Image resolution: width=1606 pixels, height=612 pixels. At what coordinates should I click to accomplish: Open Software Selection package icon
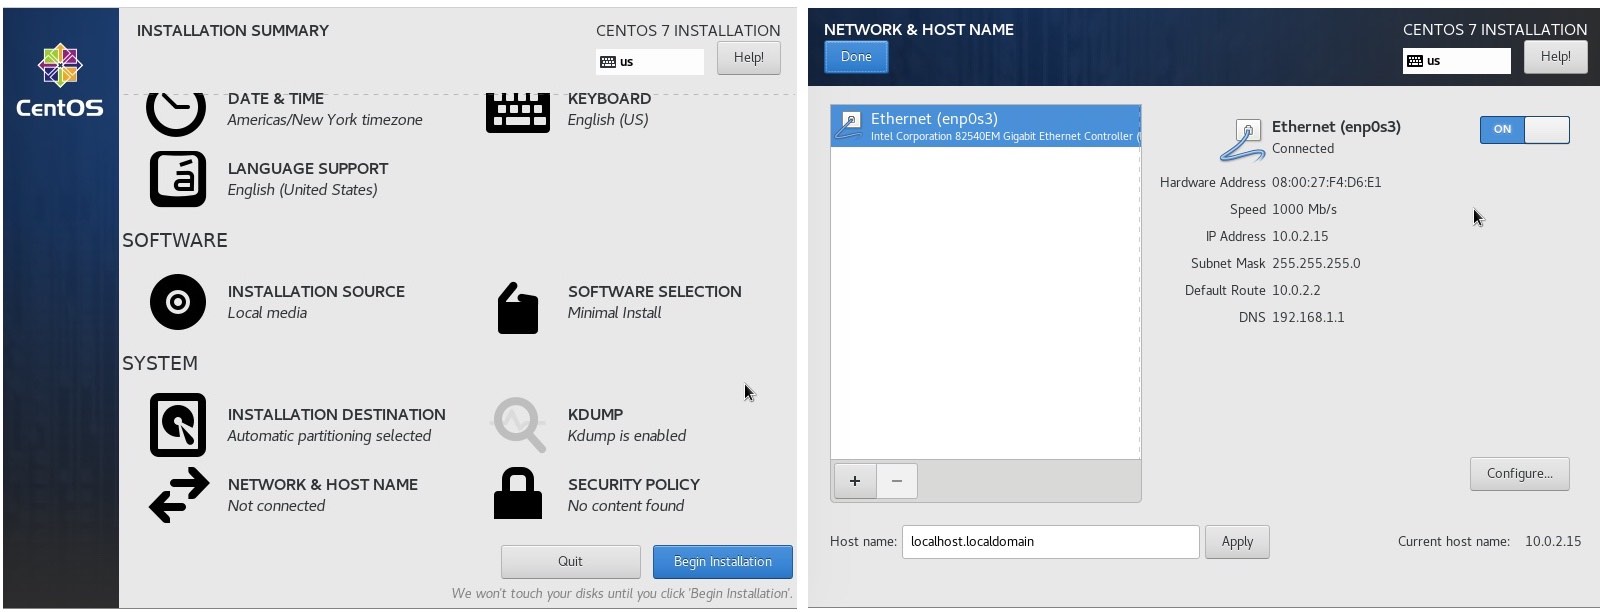[x=518, y=308]
